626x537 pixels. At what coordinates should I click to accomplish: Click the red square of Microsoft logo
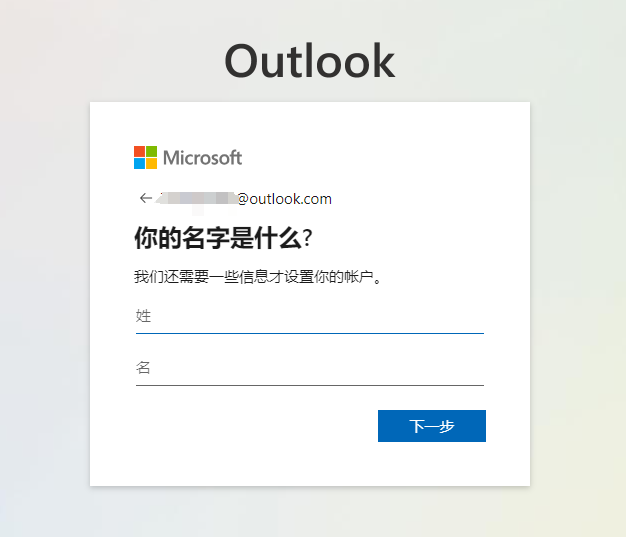pos(139,151)
